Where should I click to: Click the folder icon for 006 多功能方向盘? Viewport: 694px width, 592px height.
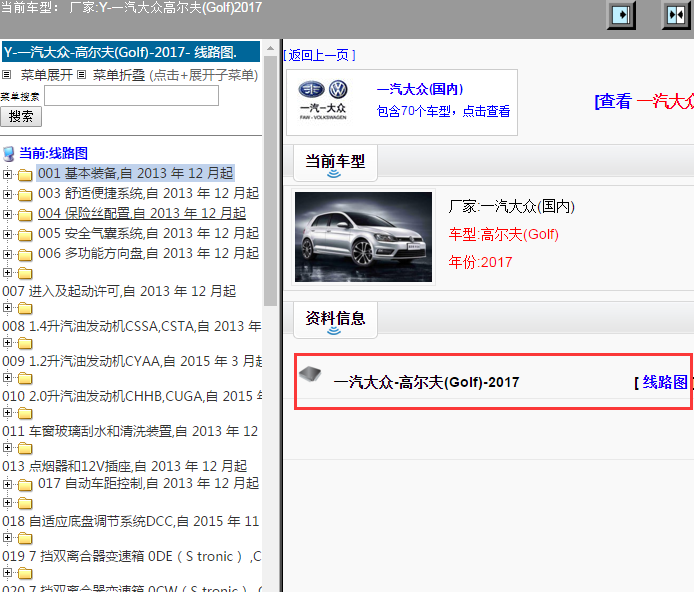25,255
